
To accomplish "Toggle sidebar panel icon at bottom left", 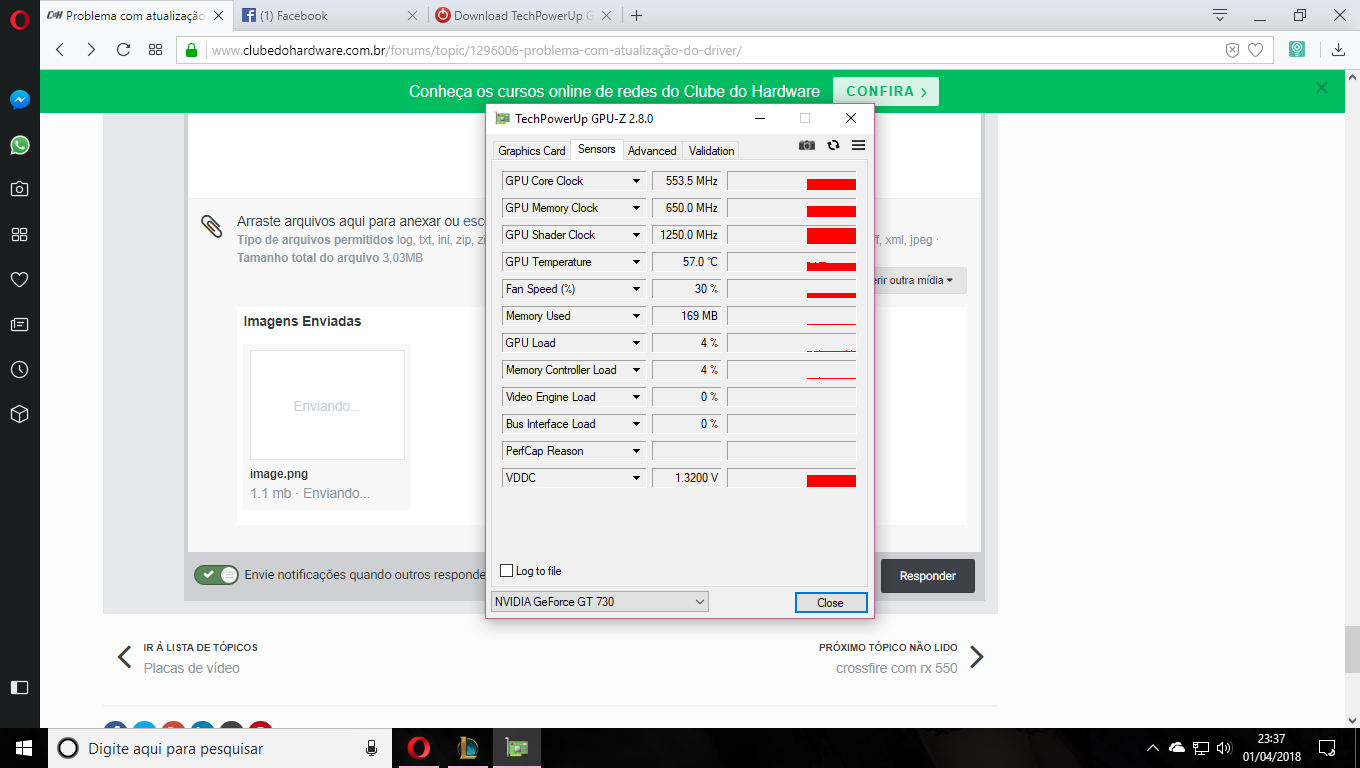I will [x=19, y=687].
